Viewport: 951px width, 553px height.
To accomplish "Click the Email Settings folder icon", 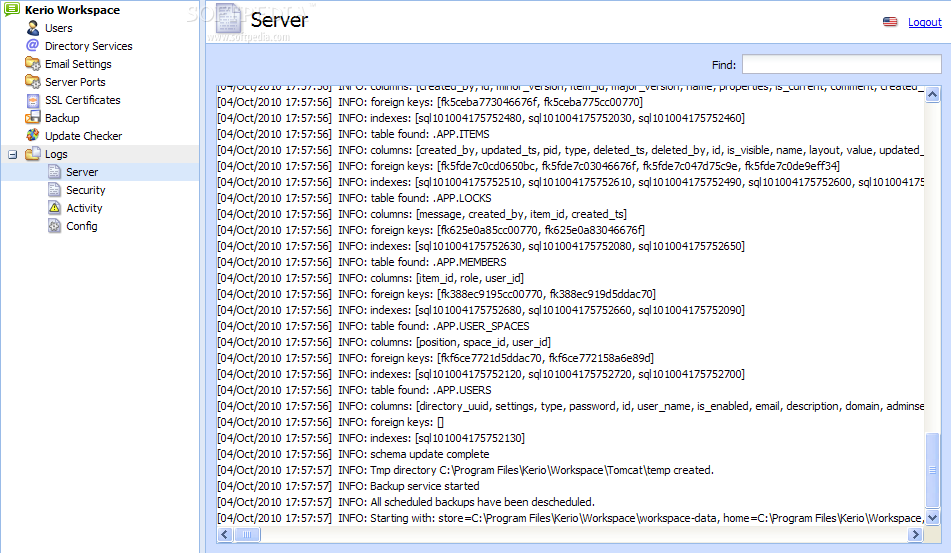I will click(x=33, y=64).
